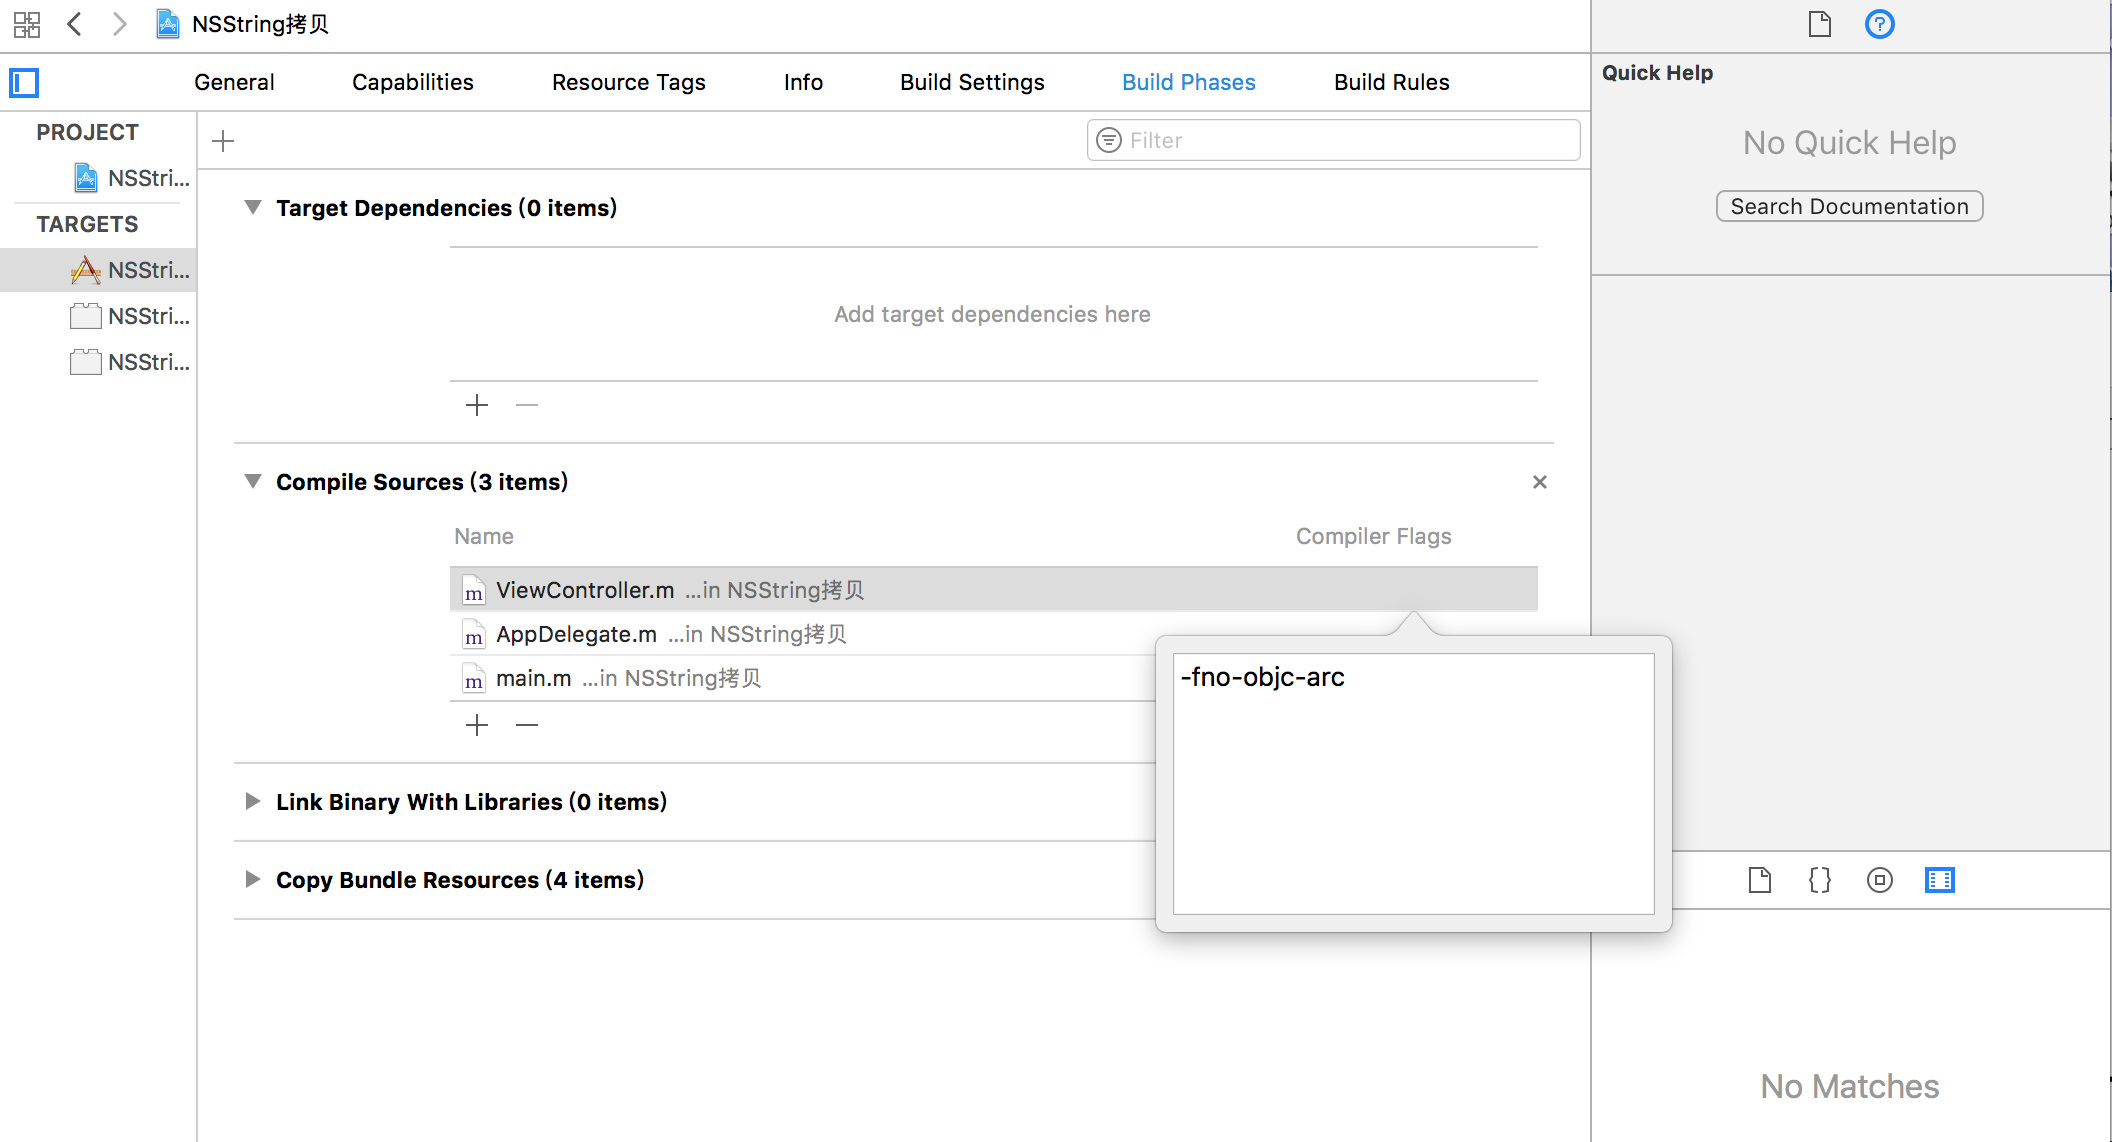The width and height of the screenshot is (2112, 1142).
Task: Expand the Copy Bundle Resources section
Action: pyautogui.click(x=255, y=879)
